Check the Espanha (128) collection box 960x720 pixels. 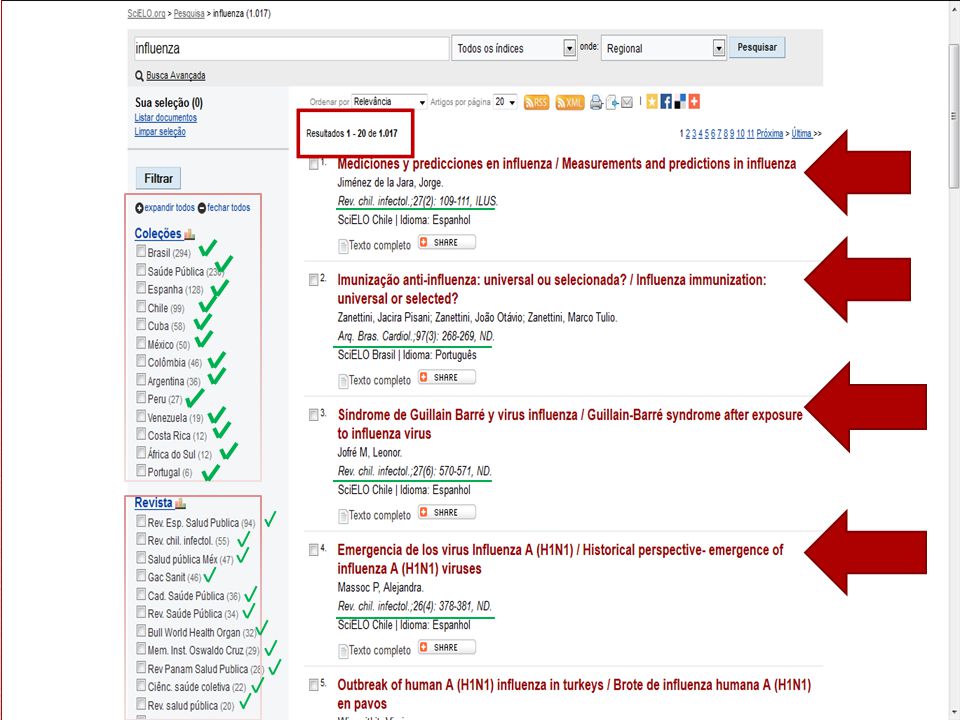pos(141,288)
